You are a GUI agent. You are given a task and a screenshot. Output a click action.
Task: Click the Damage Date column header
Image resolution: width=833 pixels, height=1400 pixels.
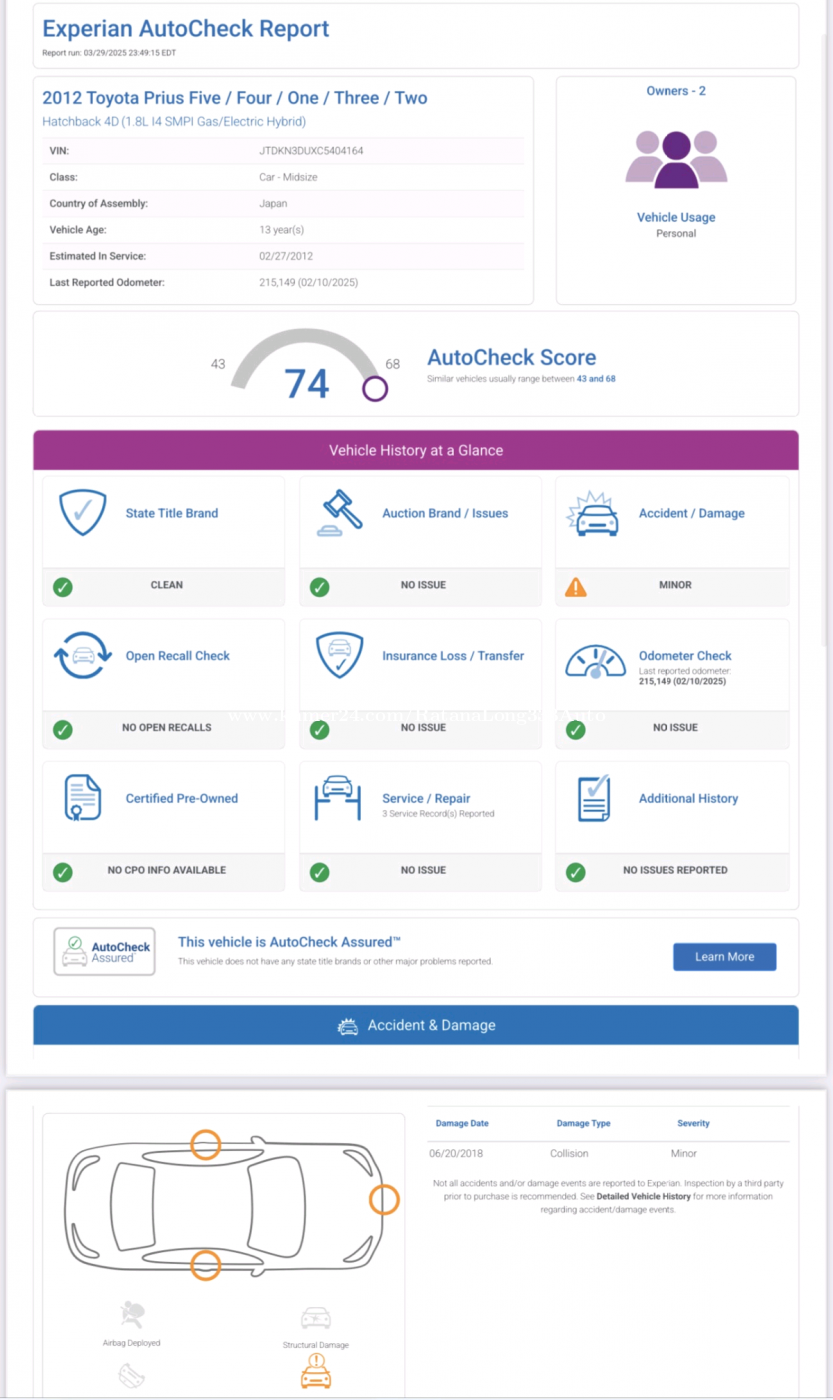462,1124
